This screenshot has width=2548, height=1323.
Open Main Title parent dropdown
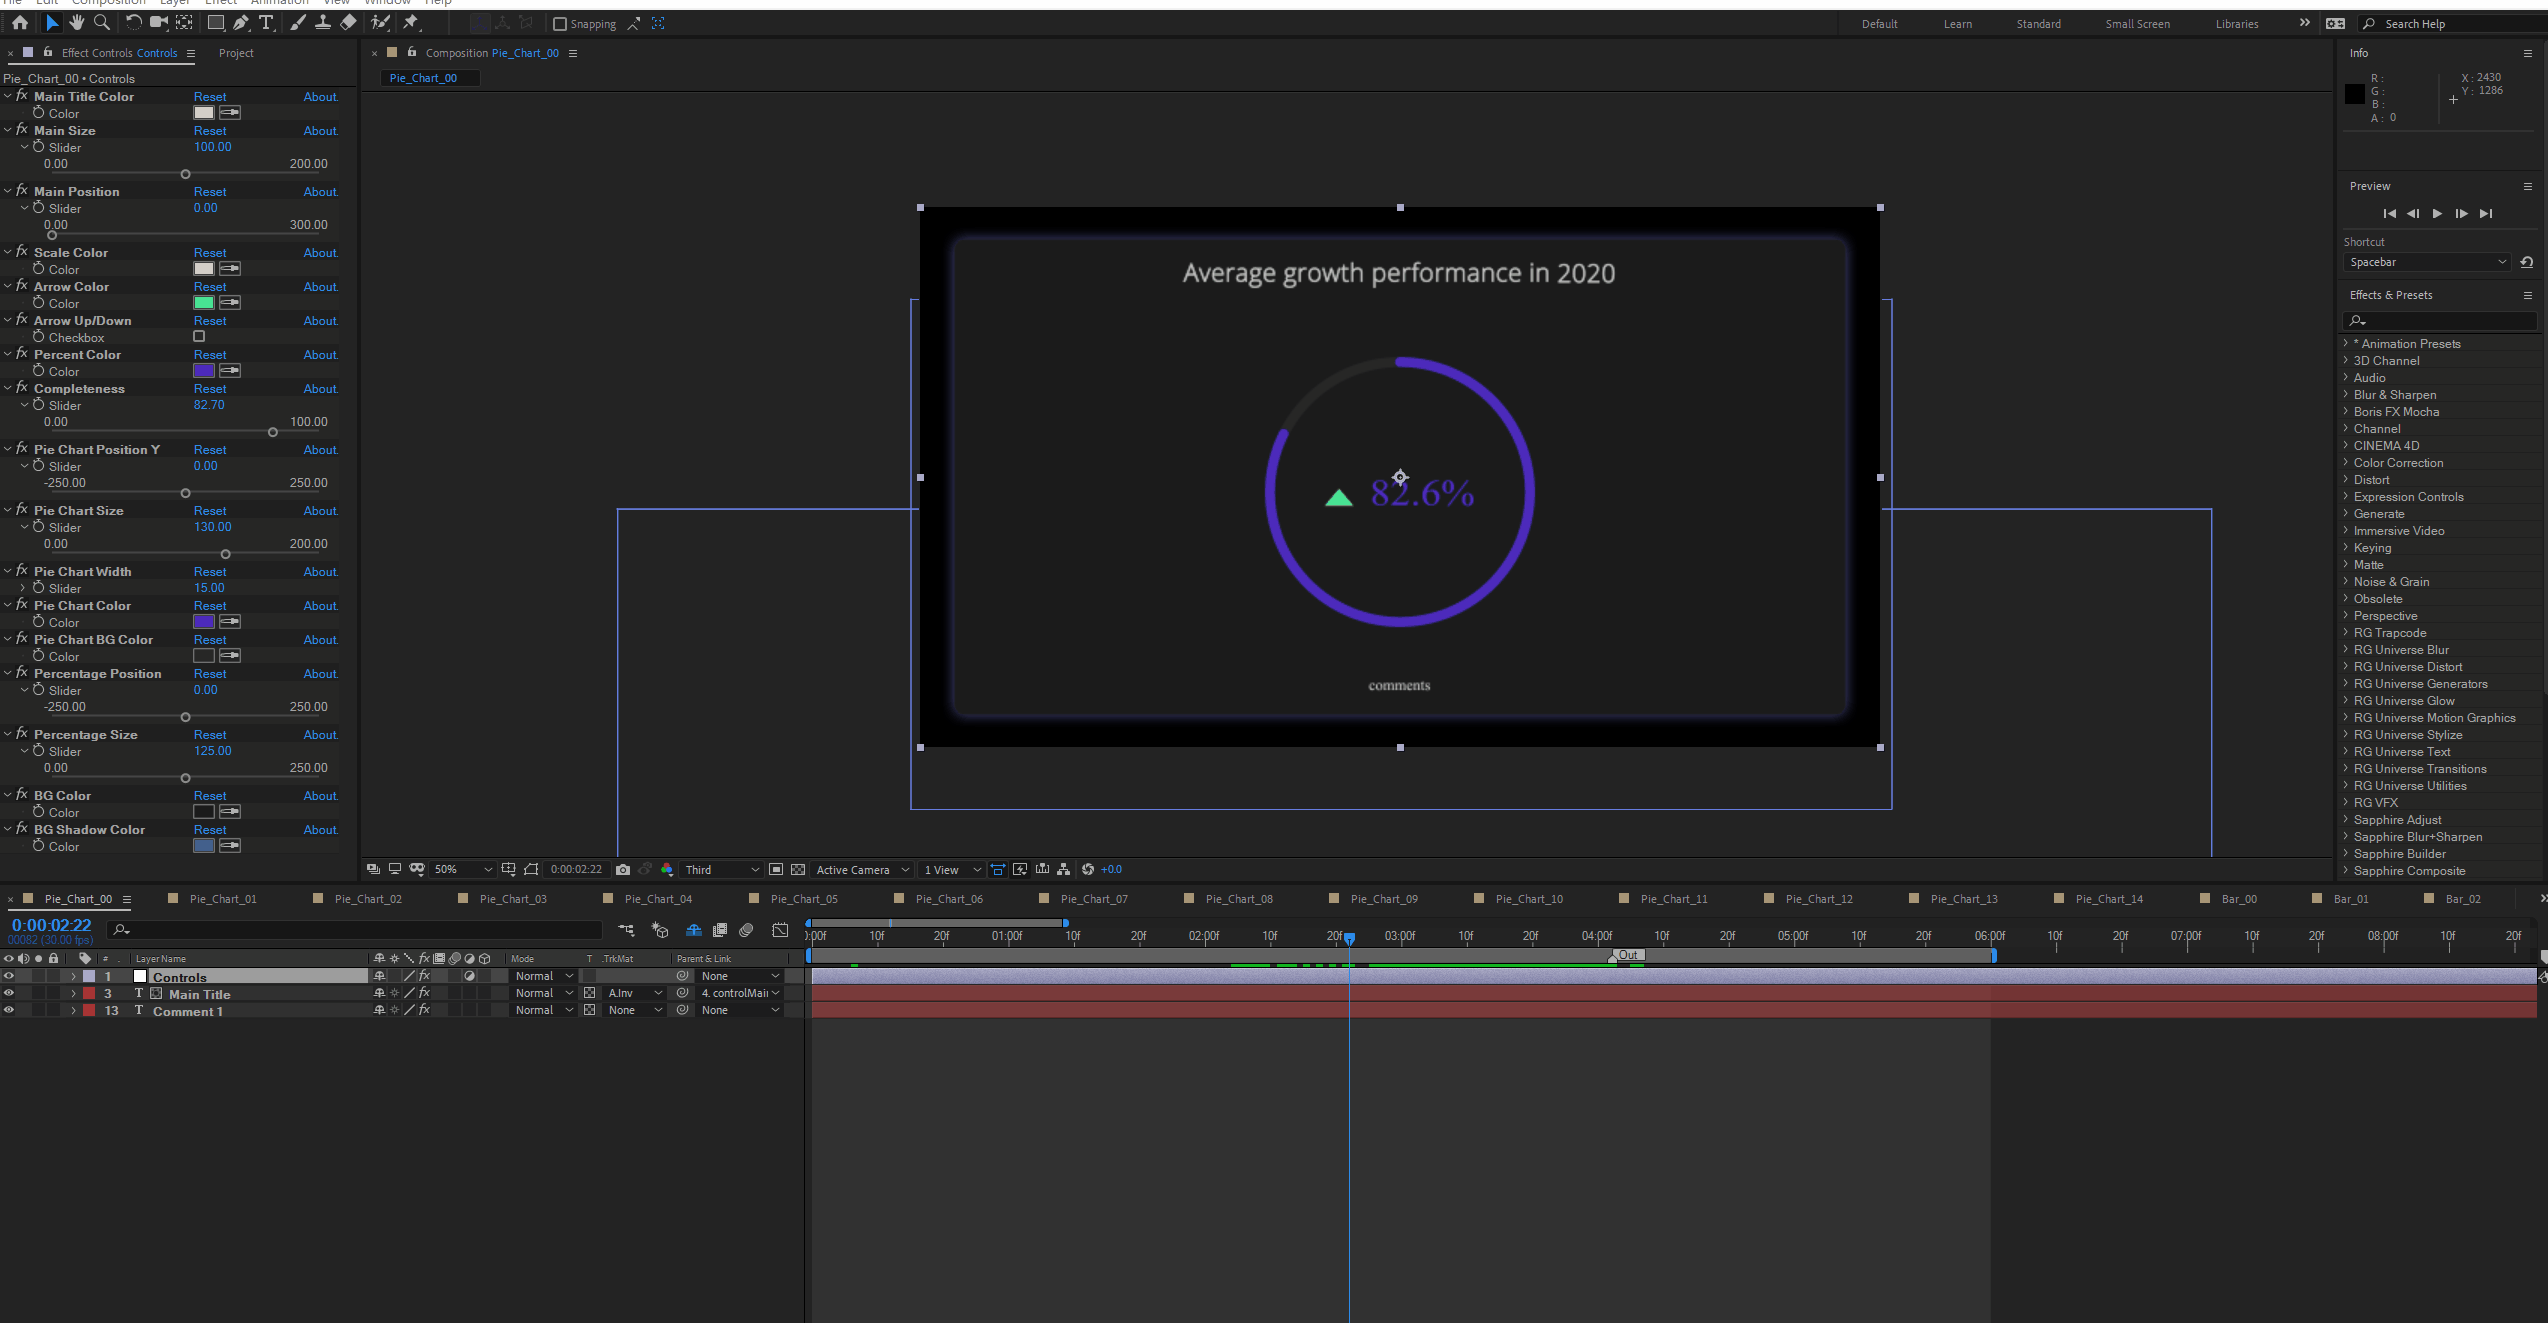tap(740, 993)
